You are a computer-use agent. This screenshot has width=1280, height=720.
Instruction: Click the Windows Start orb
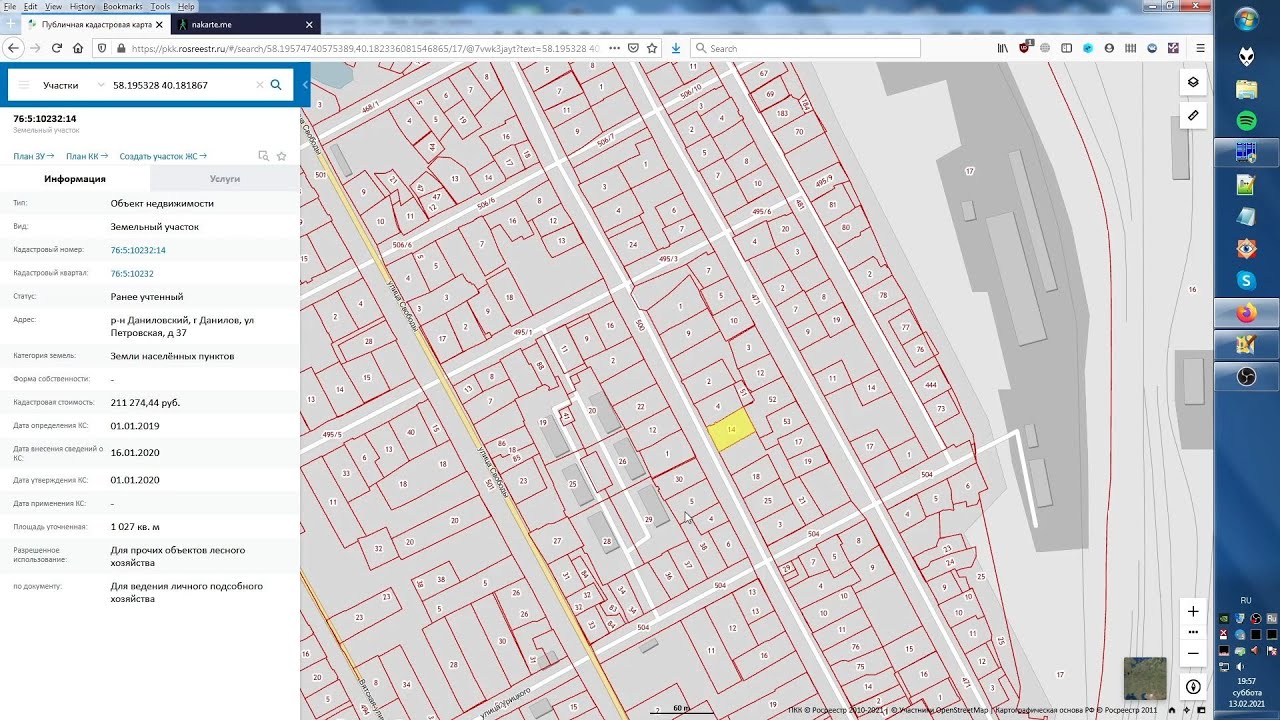click(x=1246, y=19)
